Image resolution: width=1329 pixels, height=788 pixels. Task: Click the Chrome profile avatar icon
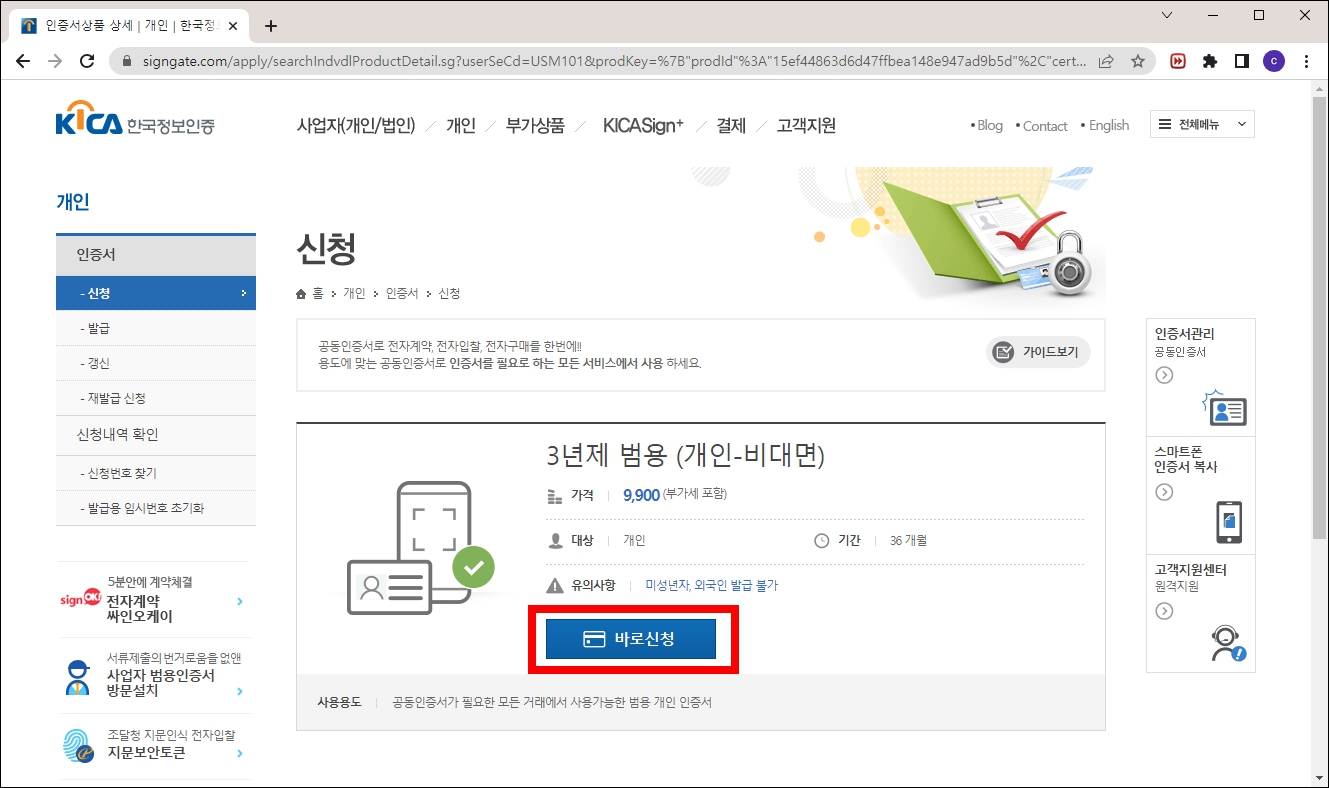1273,60
